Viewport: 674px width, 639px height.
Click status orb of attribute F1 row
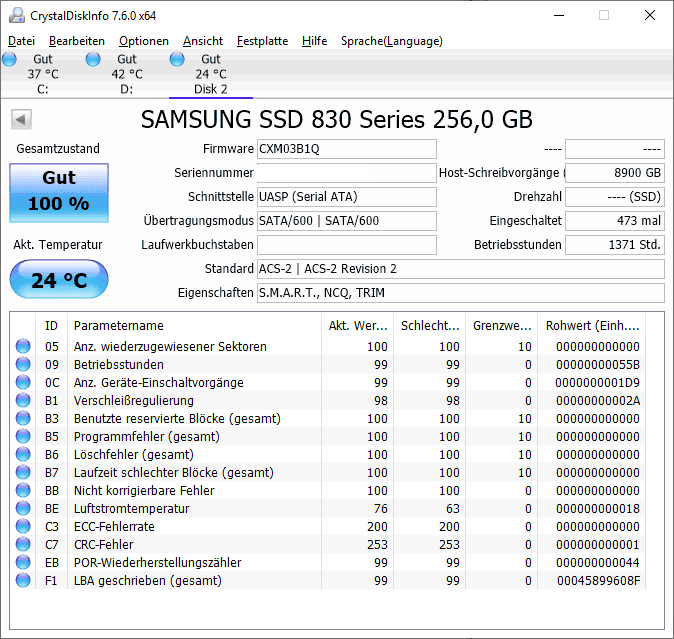point(23,581)
